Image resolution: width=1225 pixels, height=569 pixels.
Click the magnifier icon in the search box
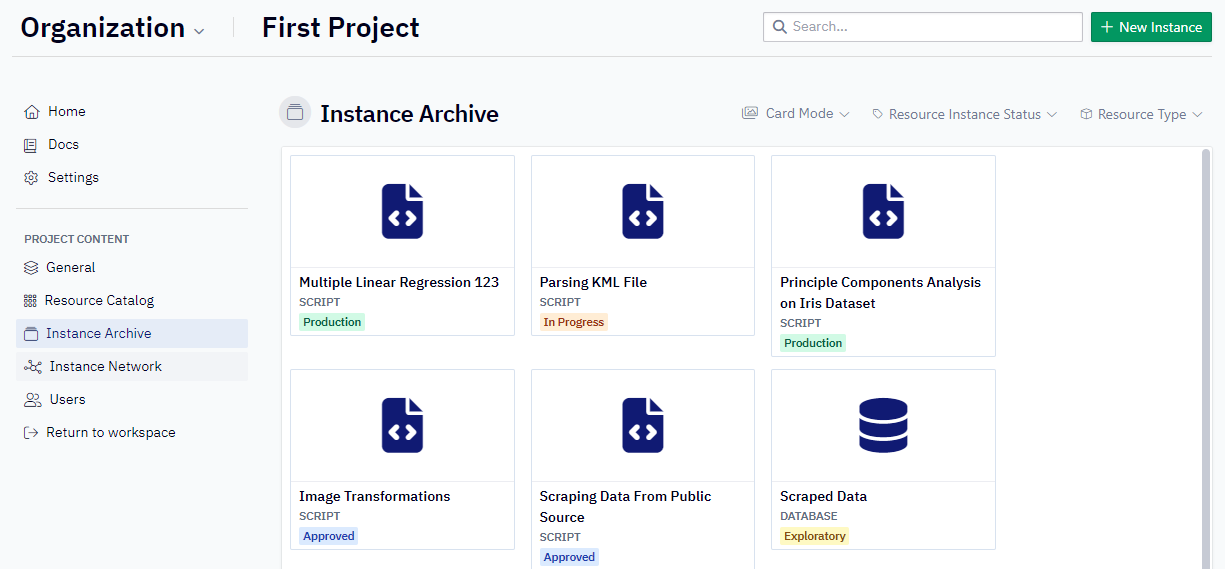pyautogui.click(x=779, y=27)
